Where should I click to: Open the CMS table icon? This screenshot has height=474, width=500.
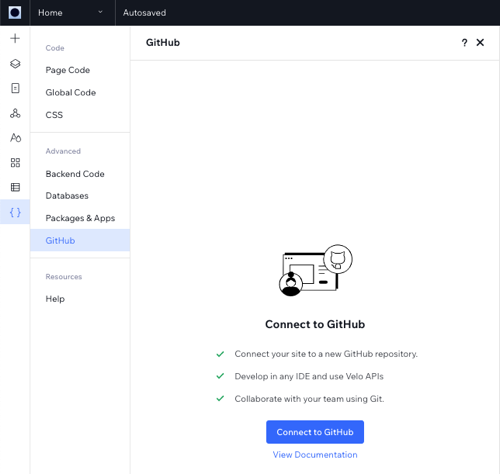[x=15, y=187]
